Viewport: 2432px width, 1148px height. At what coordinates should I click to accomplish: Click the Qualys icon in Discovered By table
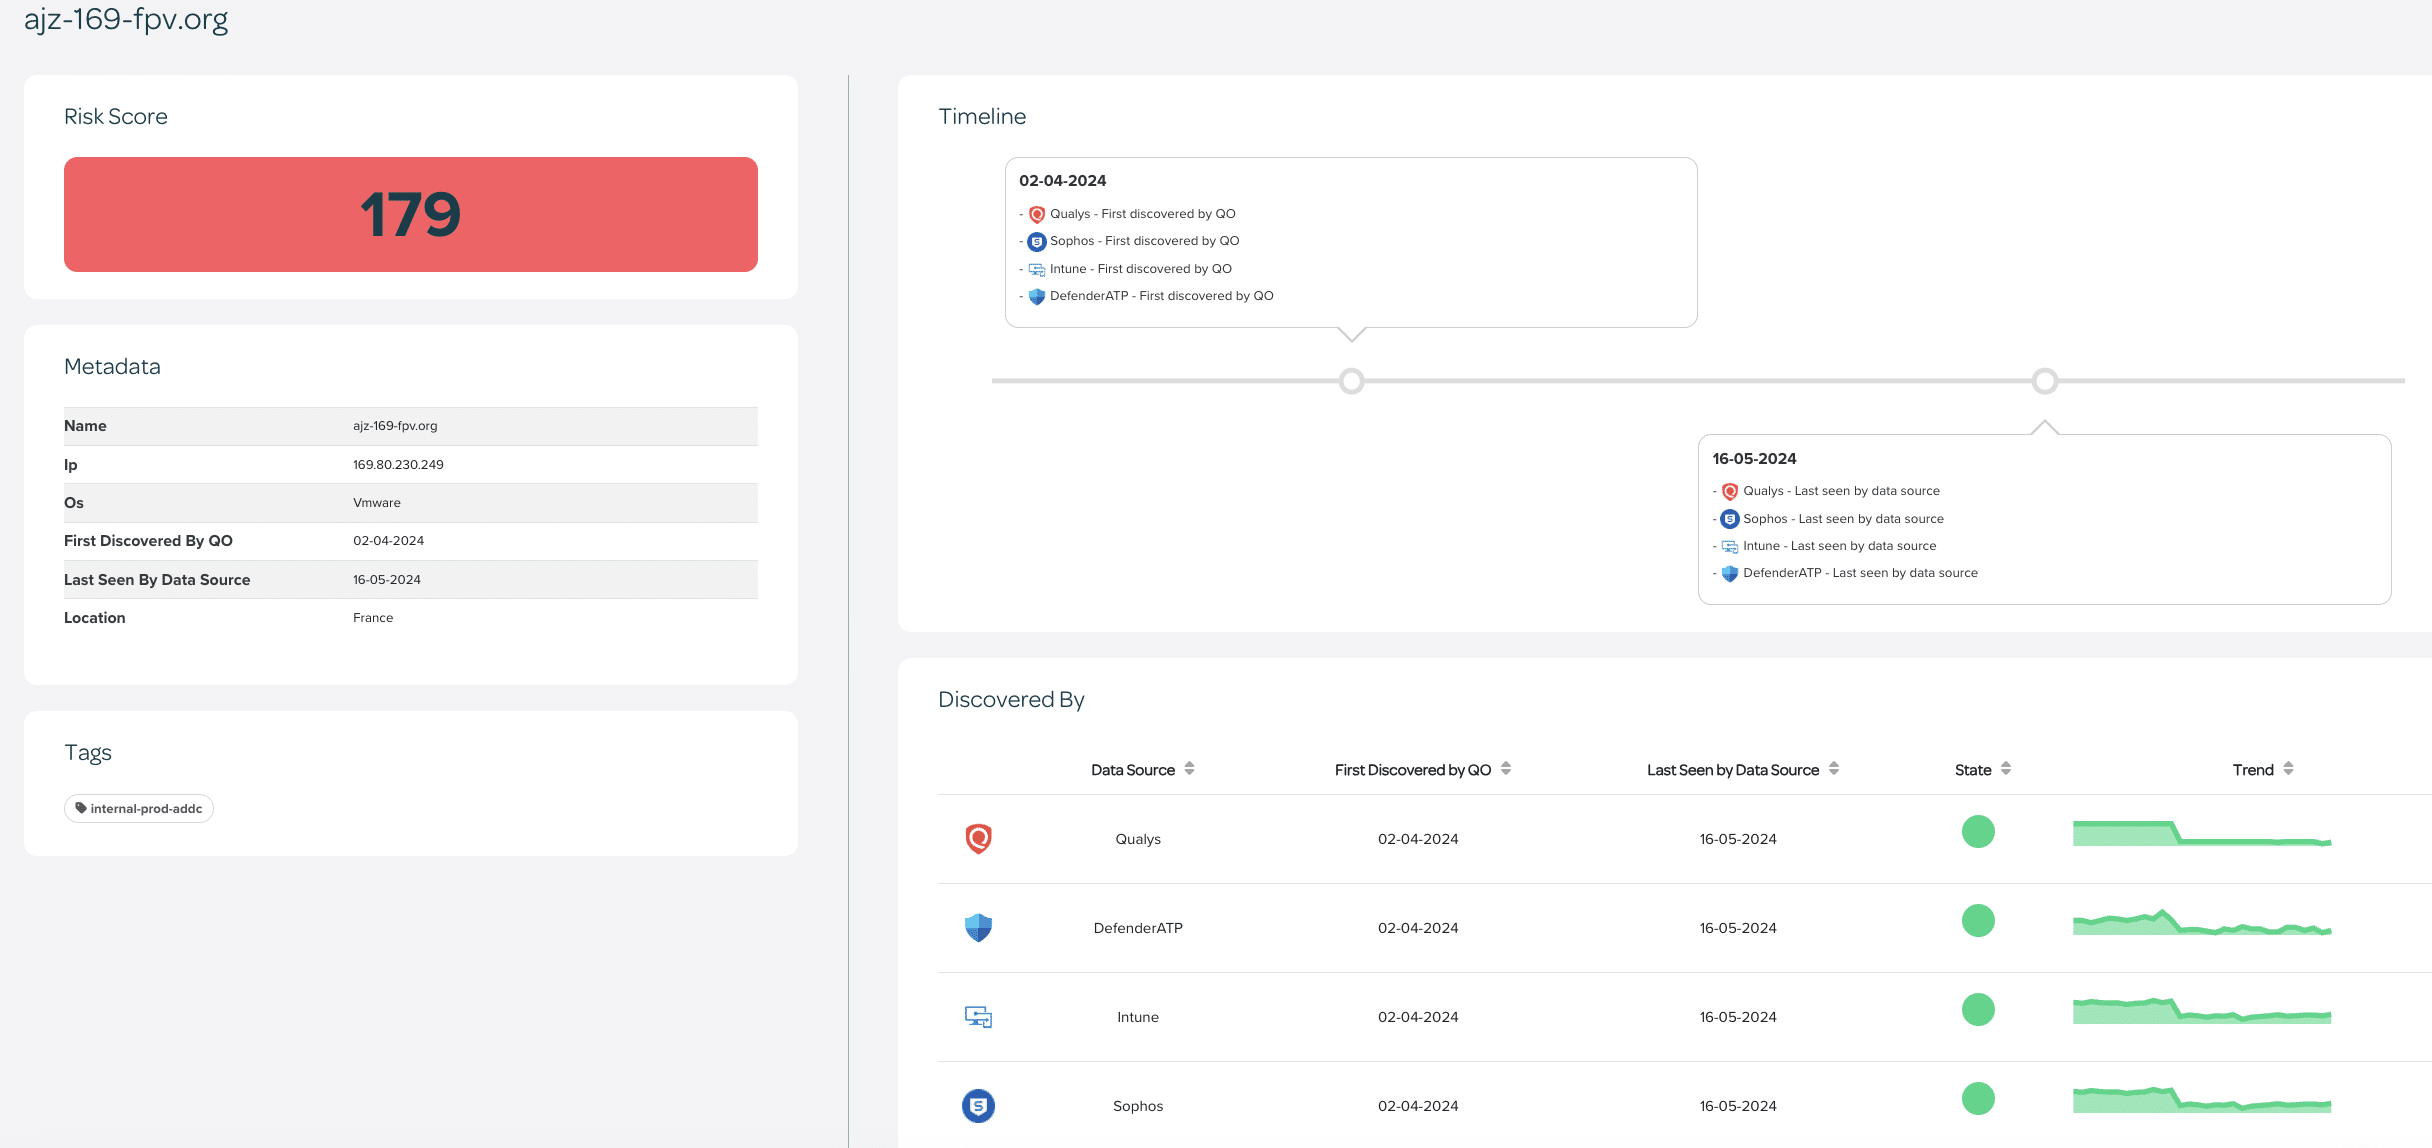(978, 838)
